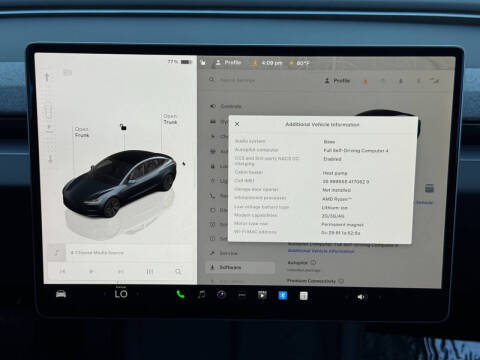Tap the Audio system row label

pos(250,141)
